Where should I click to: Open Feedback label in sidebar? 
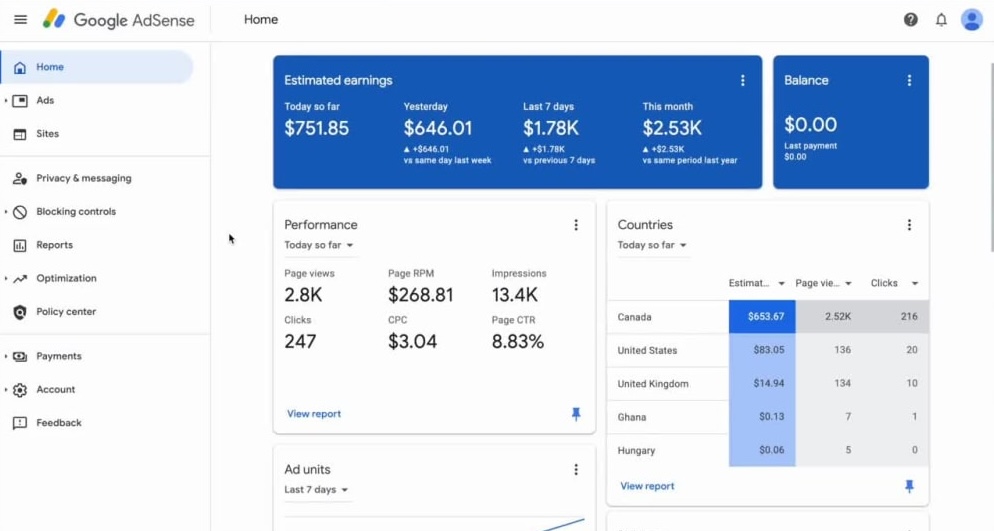click(59, 423)
